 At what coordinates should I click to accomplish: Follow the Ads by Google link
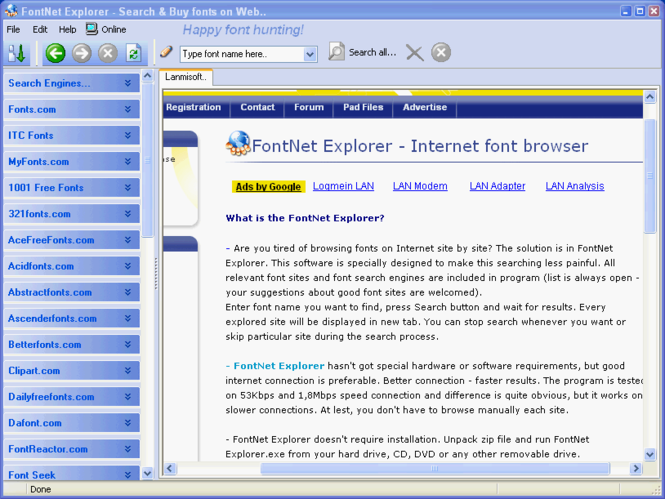268,187
